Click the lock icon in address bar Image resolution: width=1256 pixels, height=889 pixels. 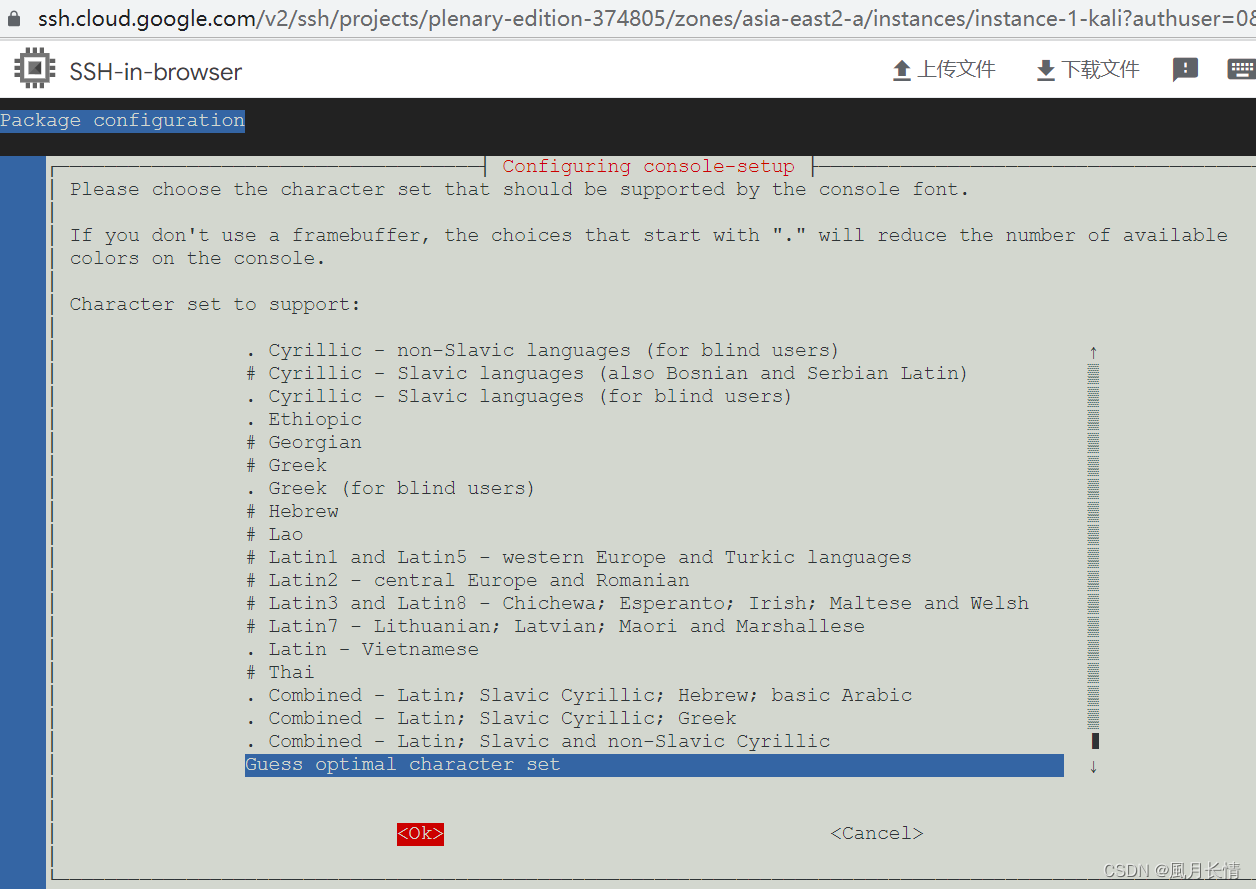14,18
